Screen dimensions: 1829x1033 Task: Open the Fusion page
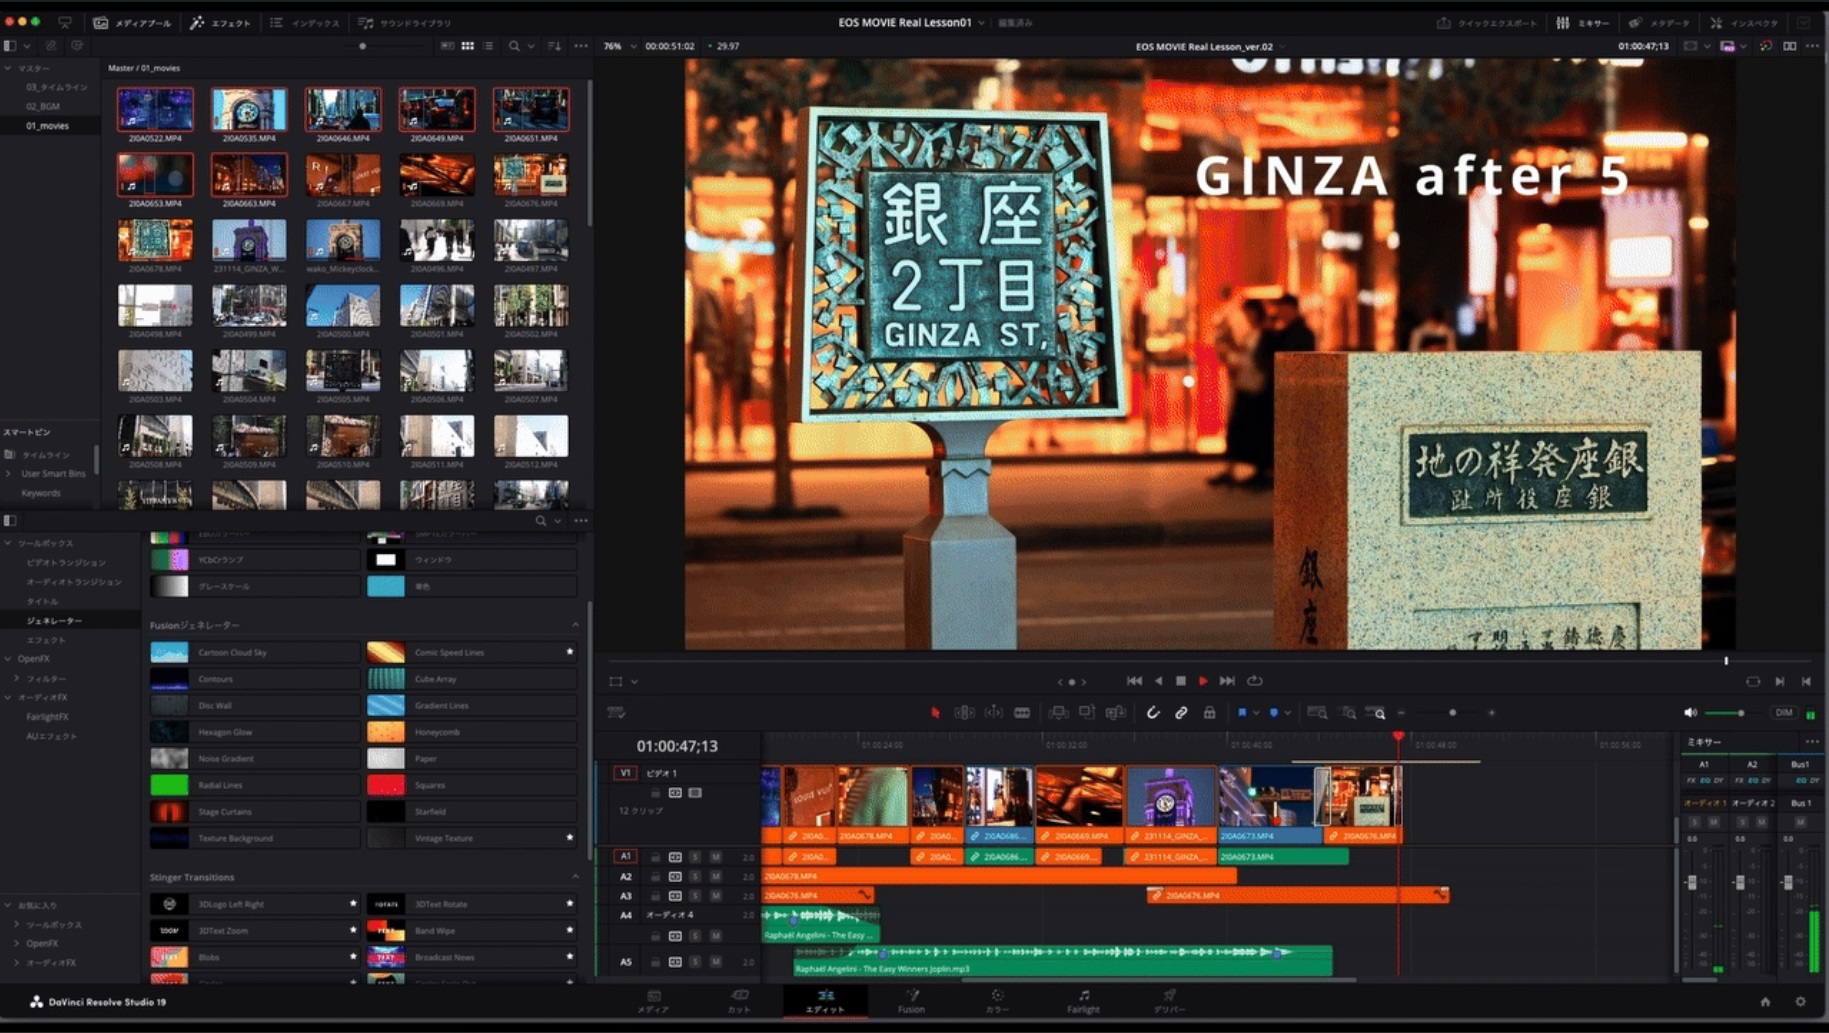[x=911, y=1001]
